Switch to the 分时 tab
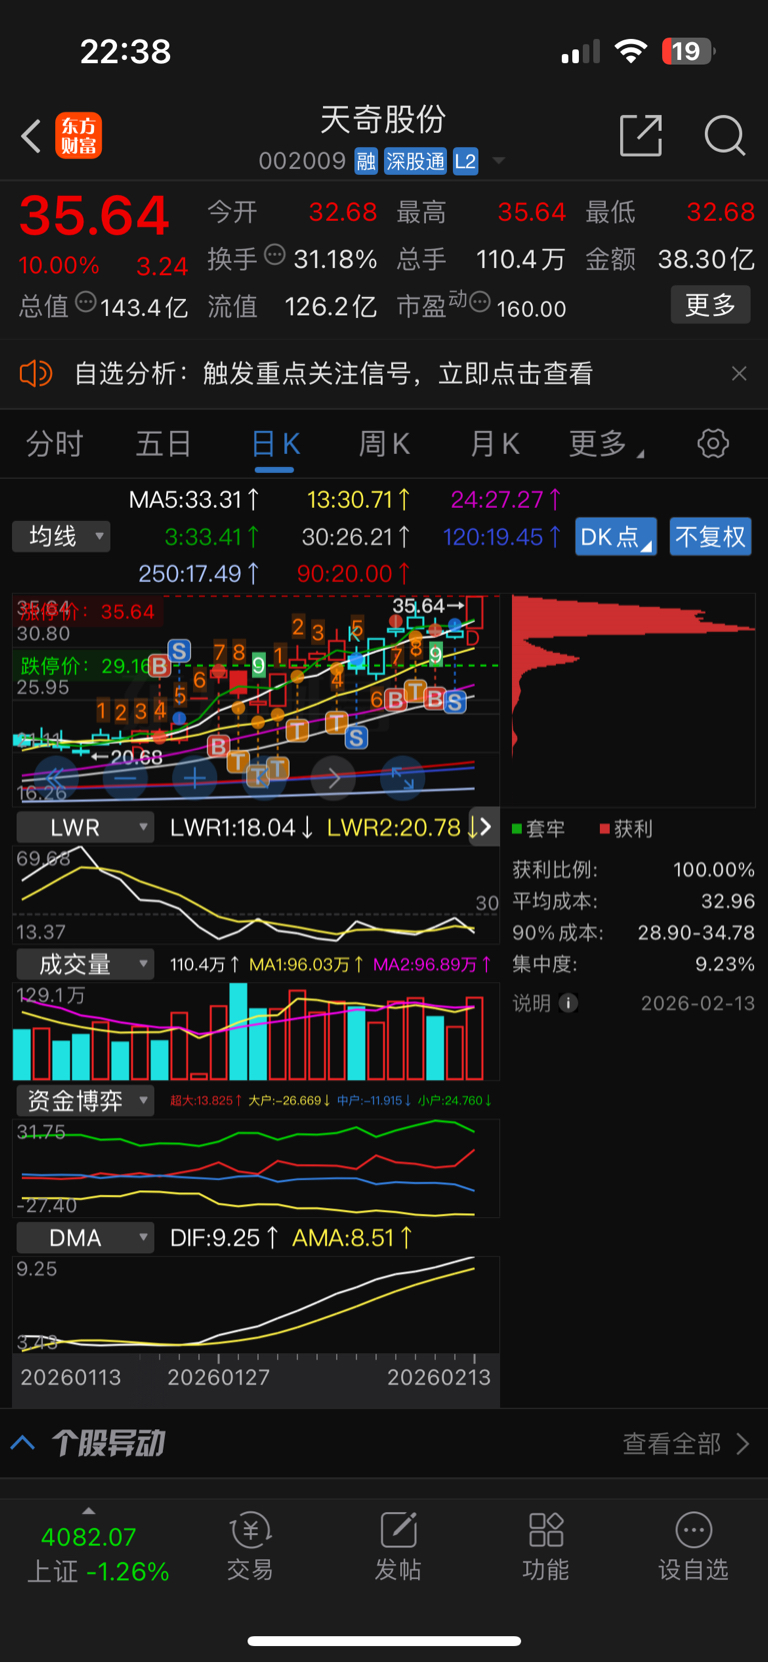The image size is (768, 1663). pos(54,444)
